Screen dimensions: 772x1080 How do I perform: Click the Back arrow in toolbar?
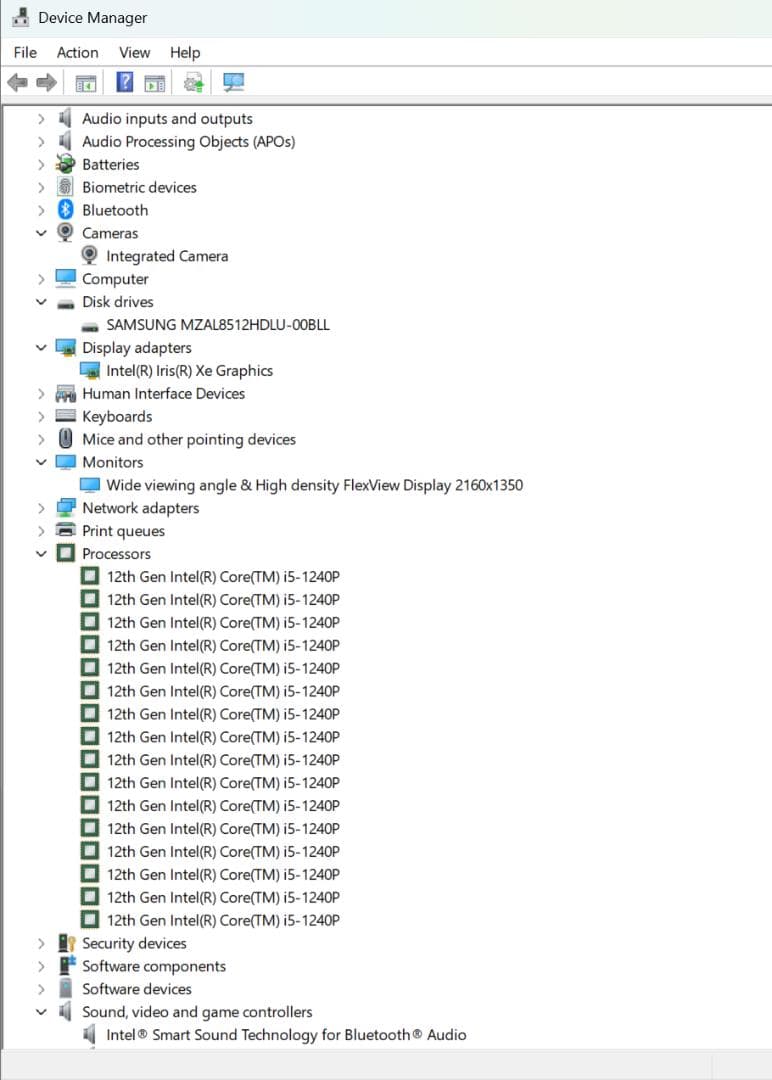[x=17, y=83]
